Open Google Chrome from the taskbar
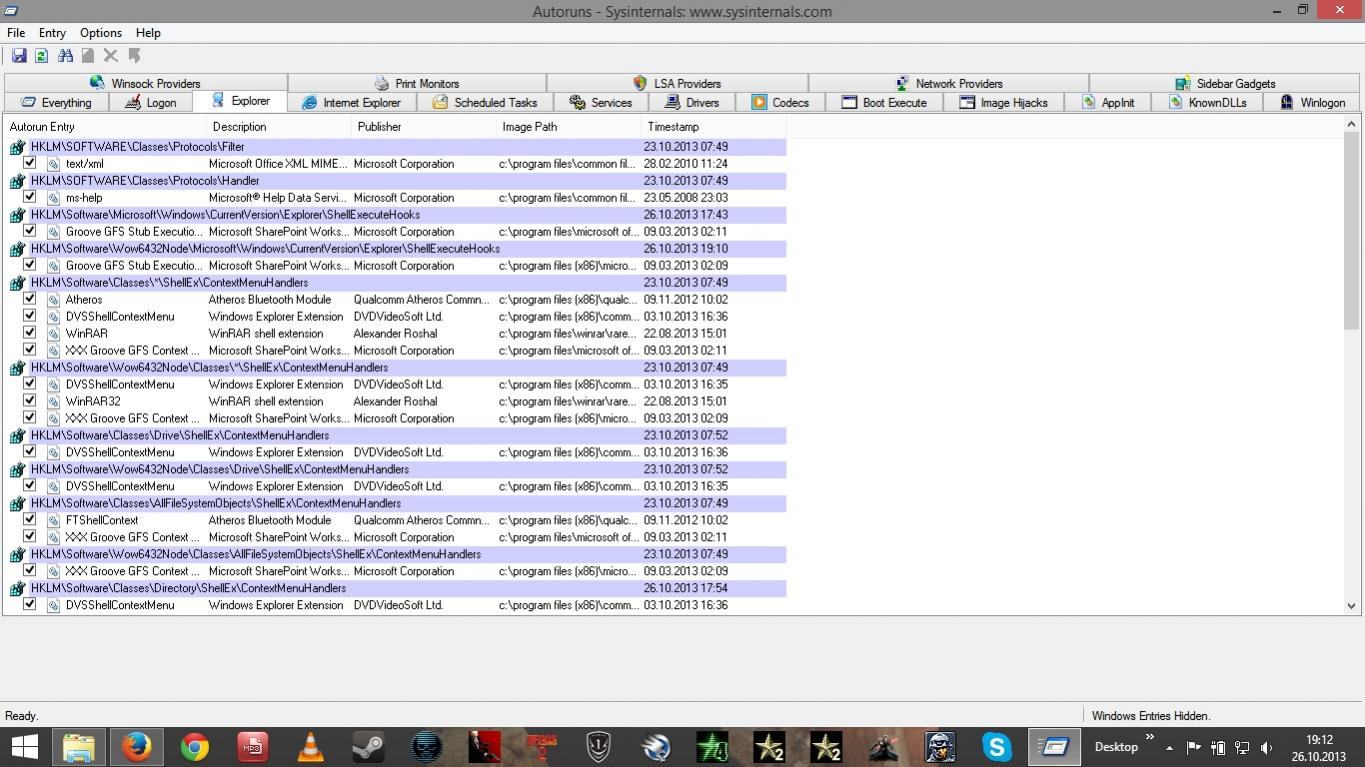The image size is (1365, 767). pyautogui.click(x=195, y=747)
